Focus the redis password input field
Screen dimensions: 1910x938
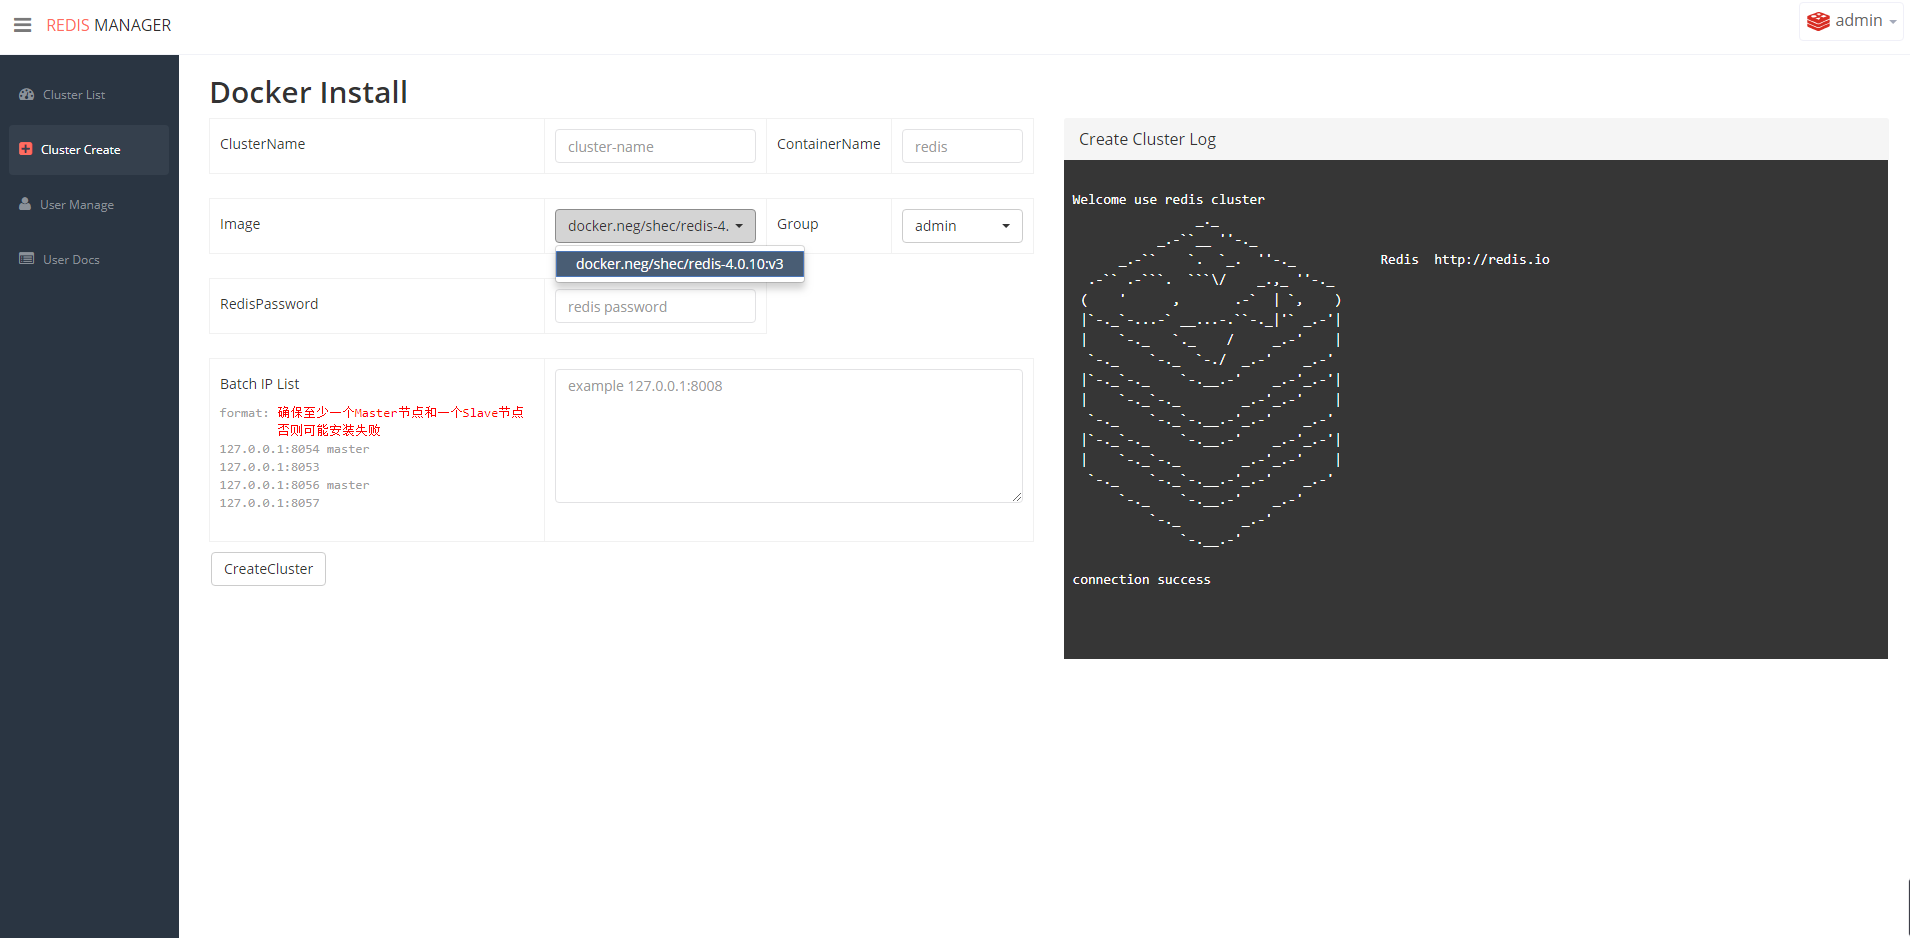tap(655, 306)
